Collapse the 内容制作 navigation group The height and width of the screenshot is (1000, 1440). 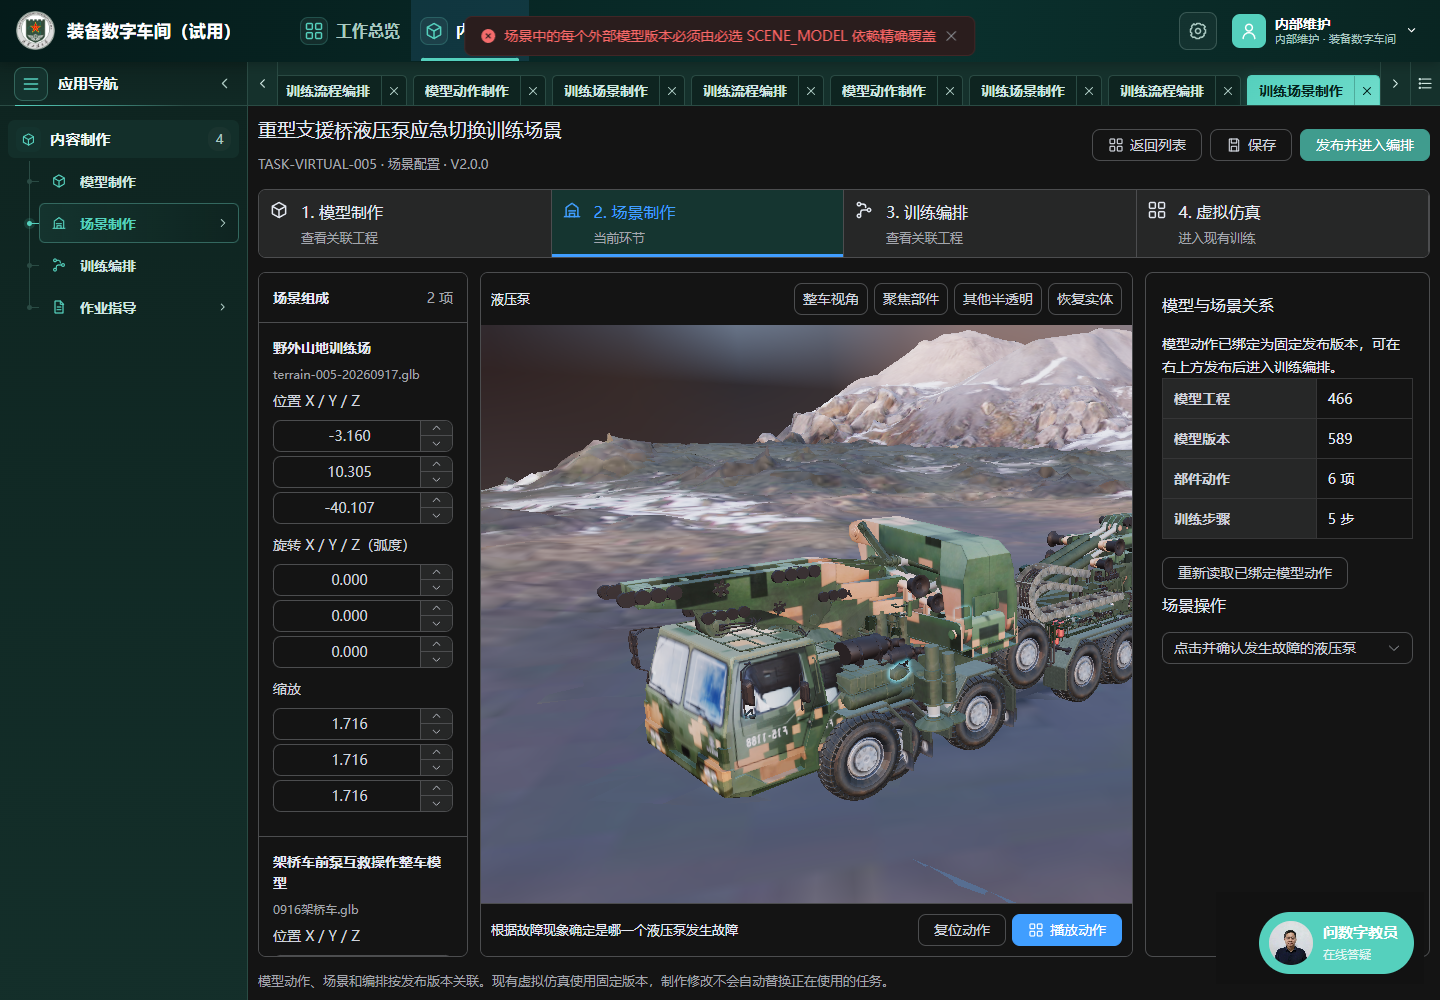click(123, 140)
